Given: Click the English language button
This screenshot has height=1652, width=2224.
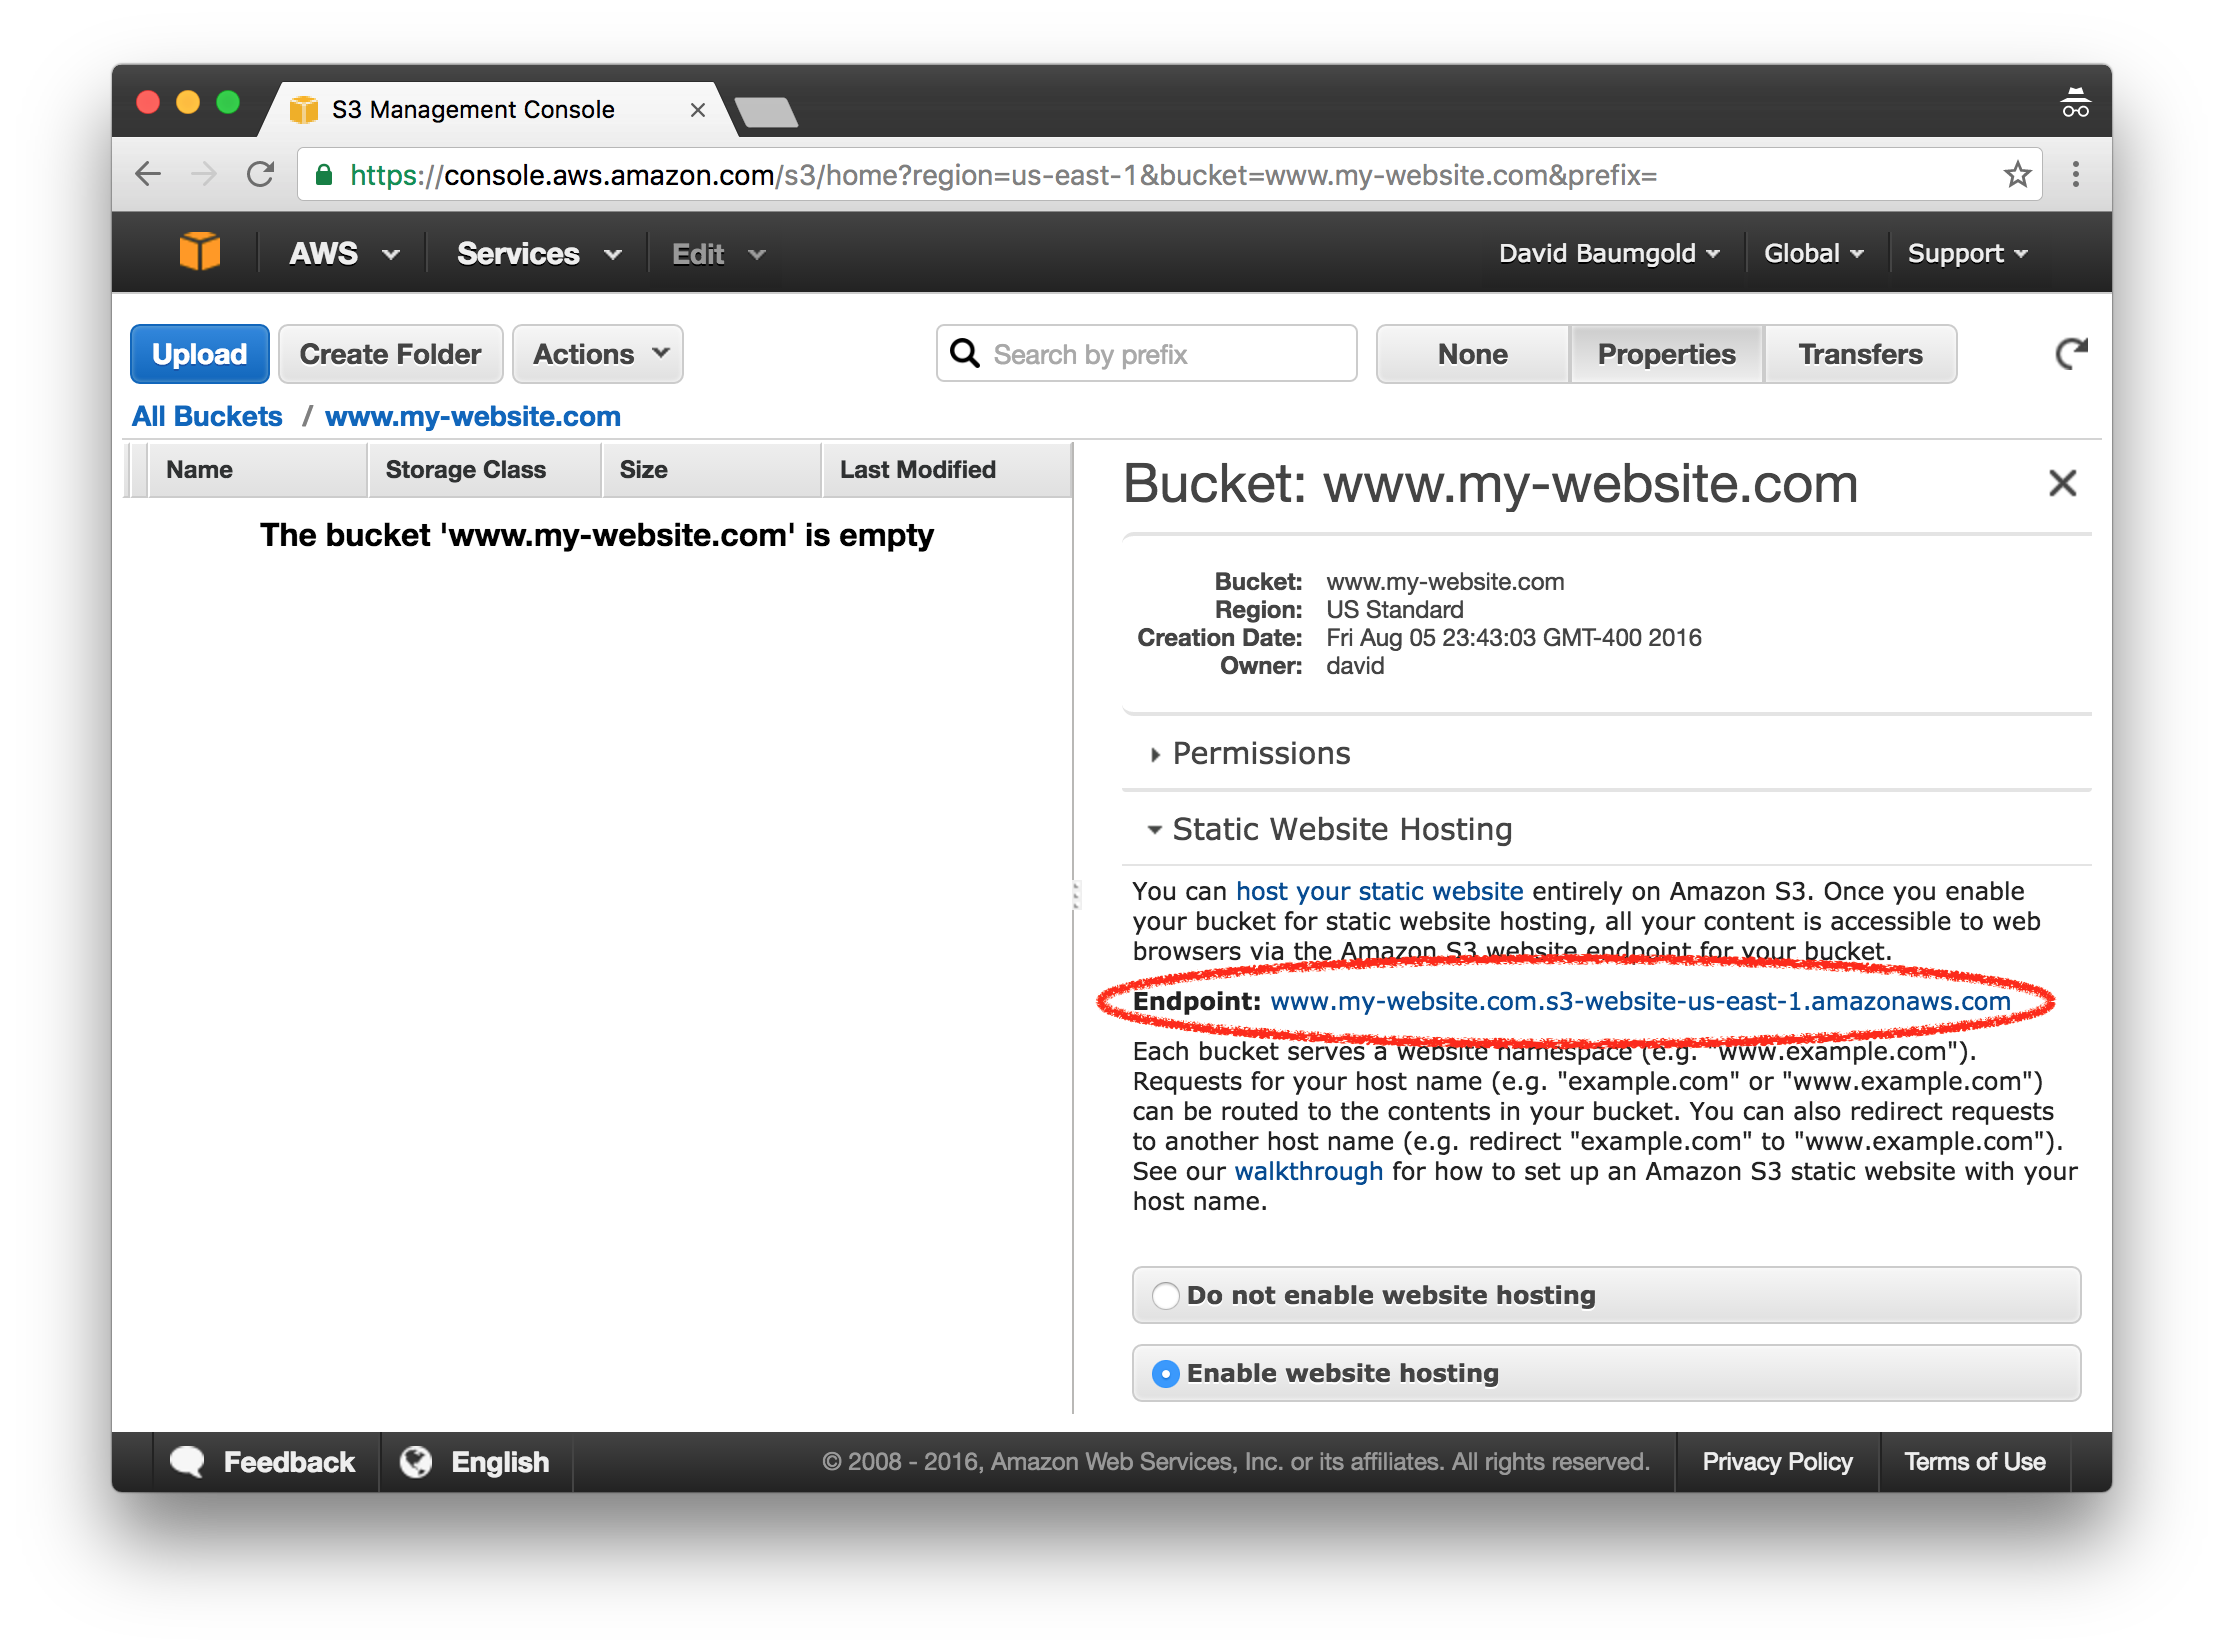Looking at the screenshot, I should [x=476, y=1462].
